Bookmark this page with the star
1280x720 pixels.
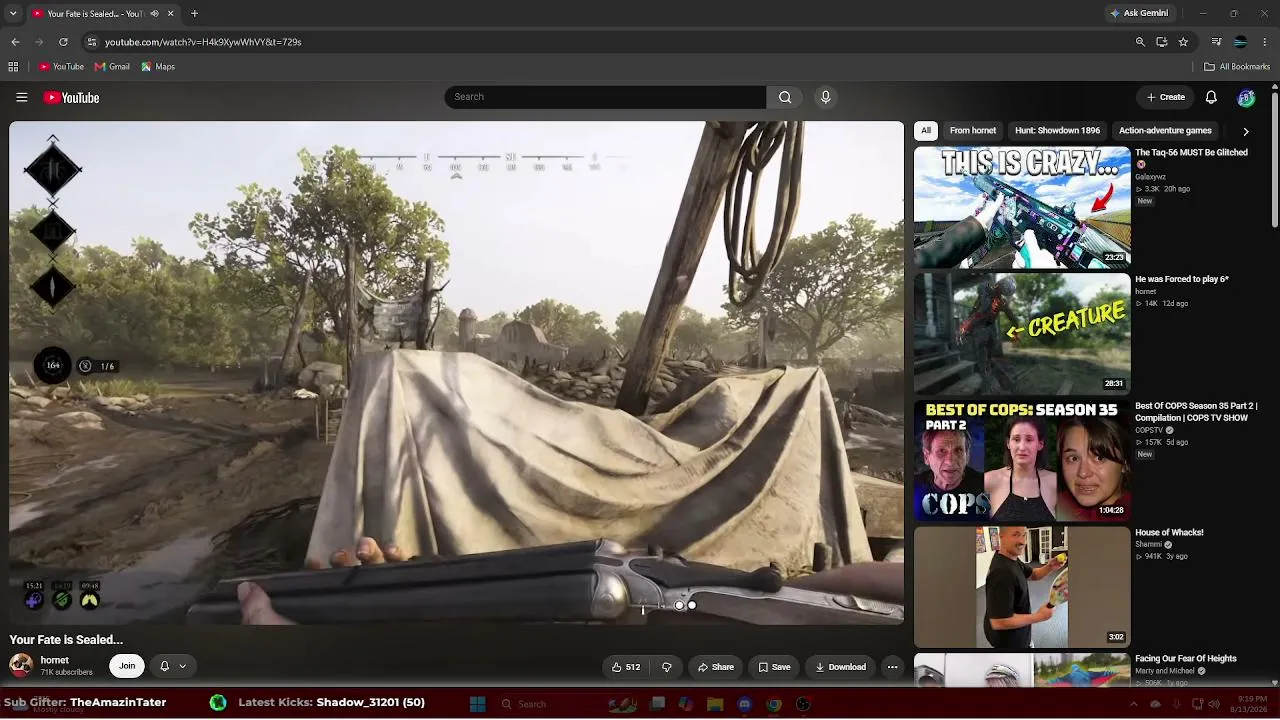coord(1183,42)
